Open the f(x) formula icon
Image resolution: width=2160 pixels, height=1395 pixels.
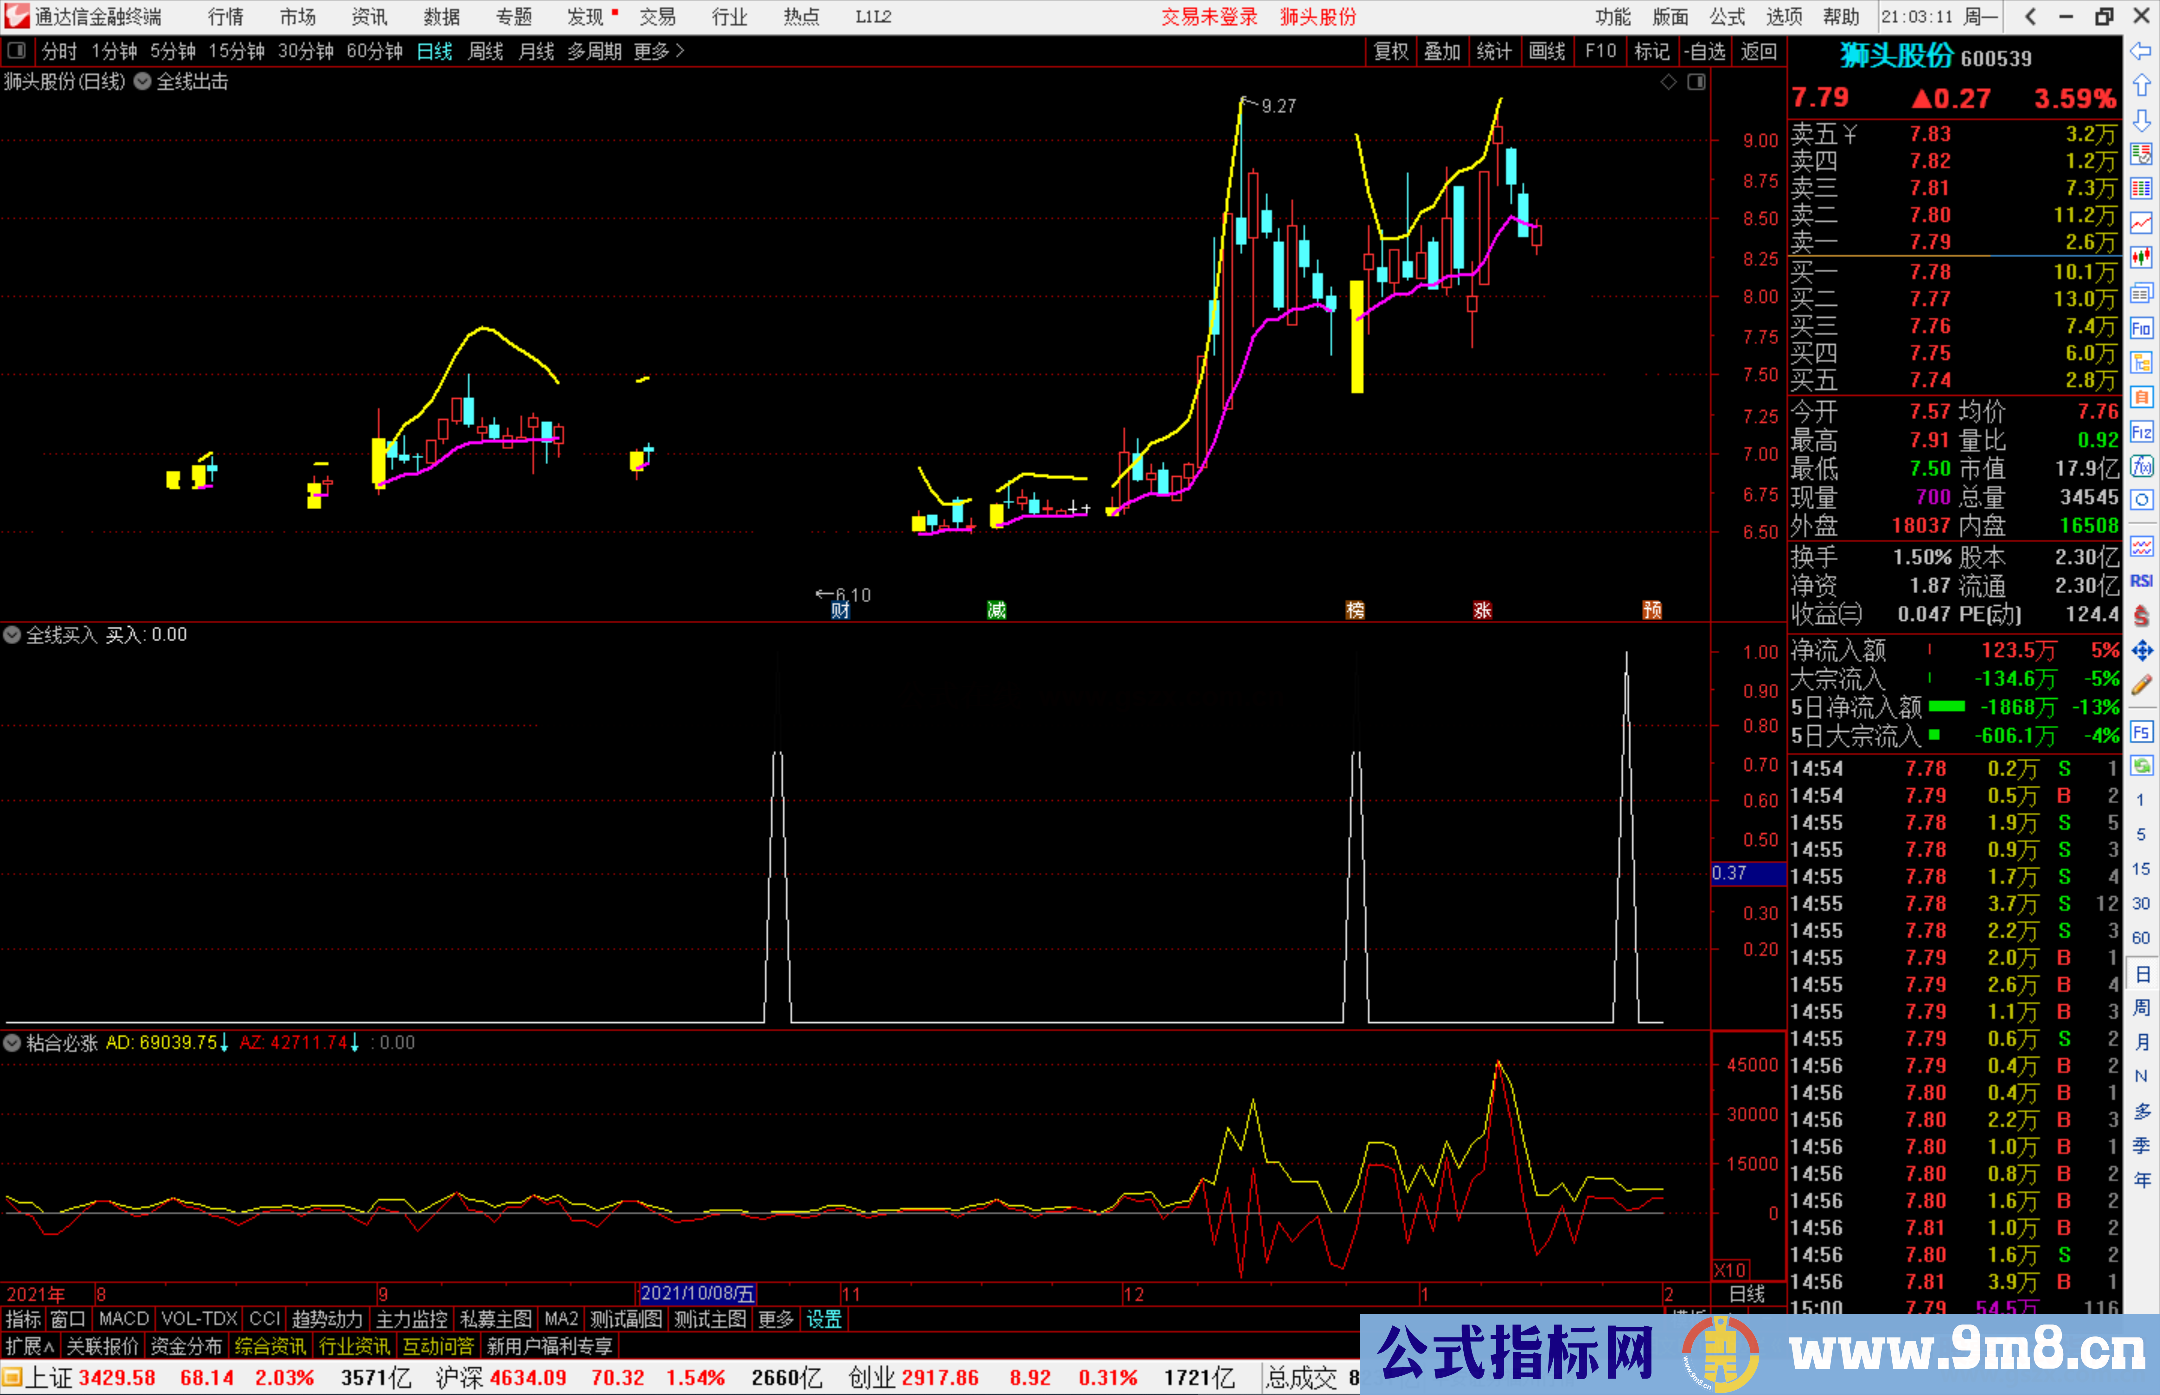pos(2141,466)
